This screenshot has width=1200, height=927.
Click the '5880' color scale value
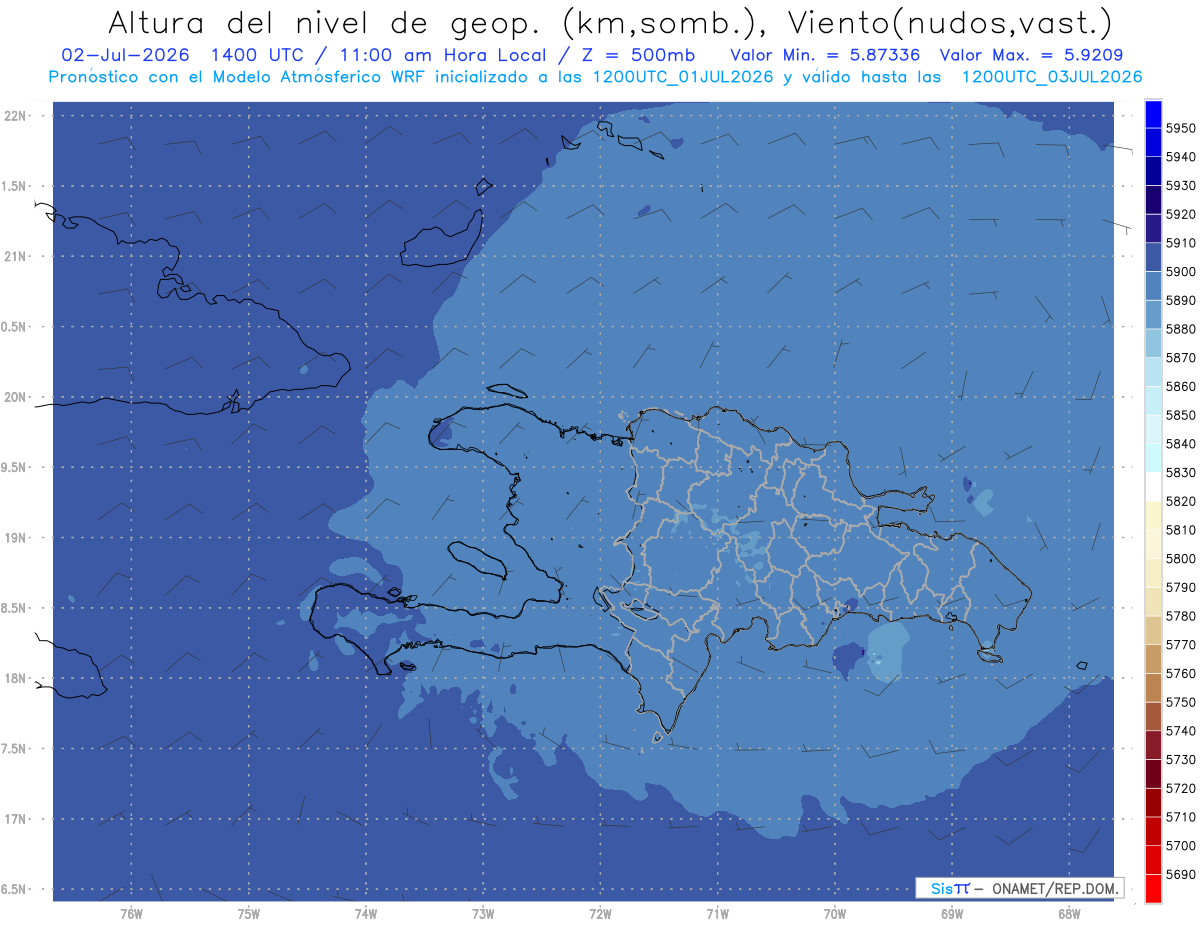pos(1181,329)
